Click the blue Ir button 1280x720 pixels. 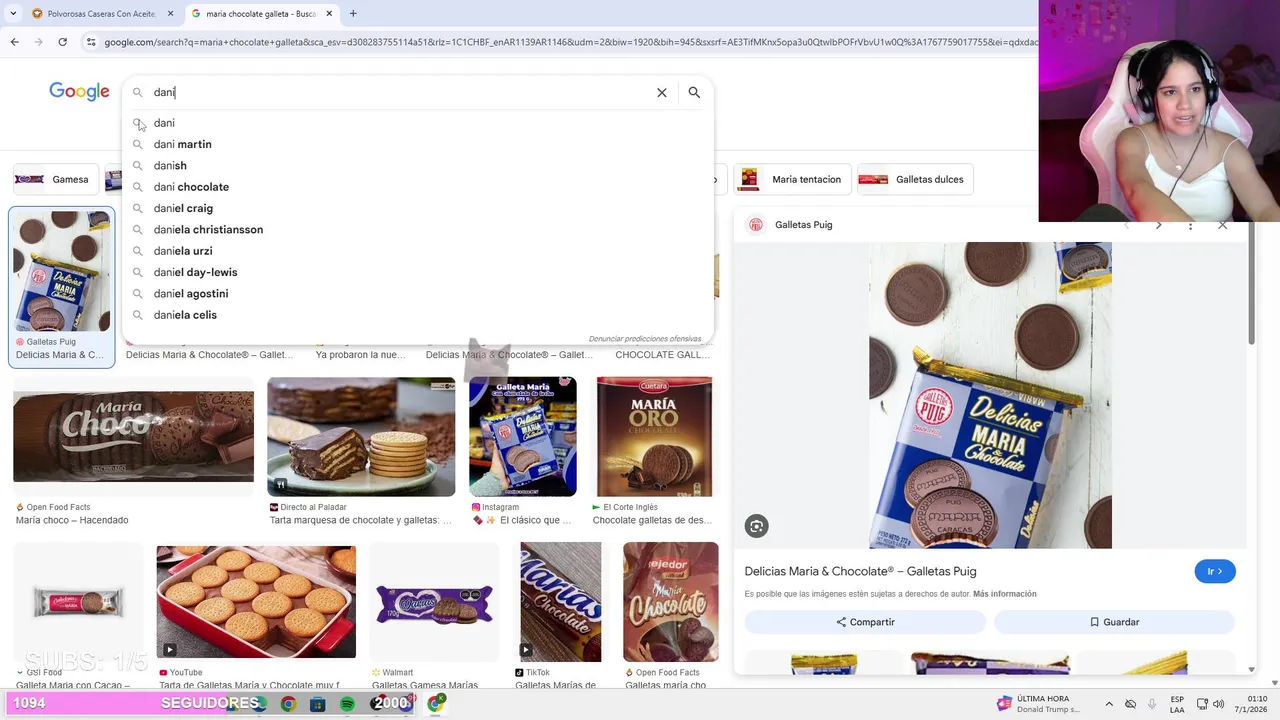point(1215,571)
